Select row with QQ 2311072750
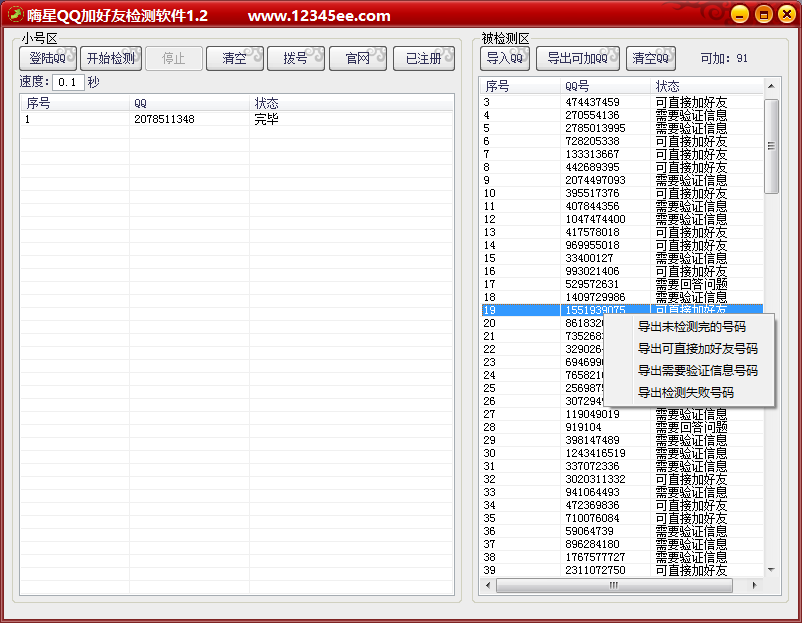802x623 pixels. tap(622, 570)
